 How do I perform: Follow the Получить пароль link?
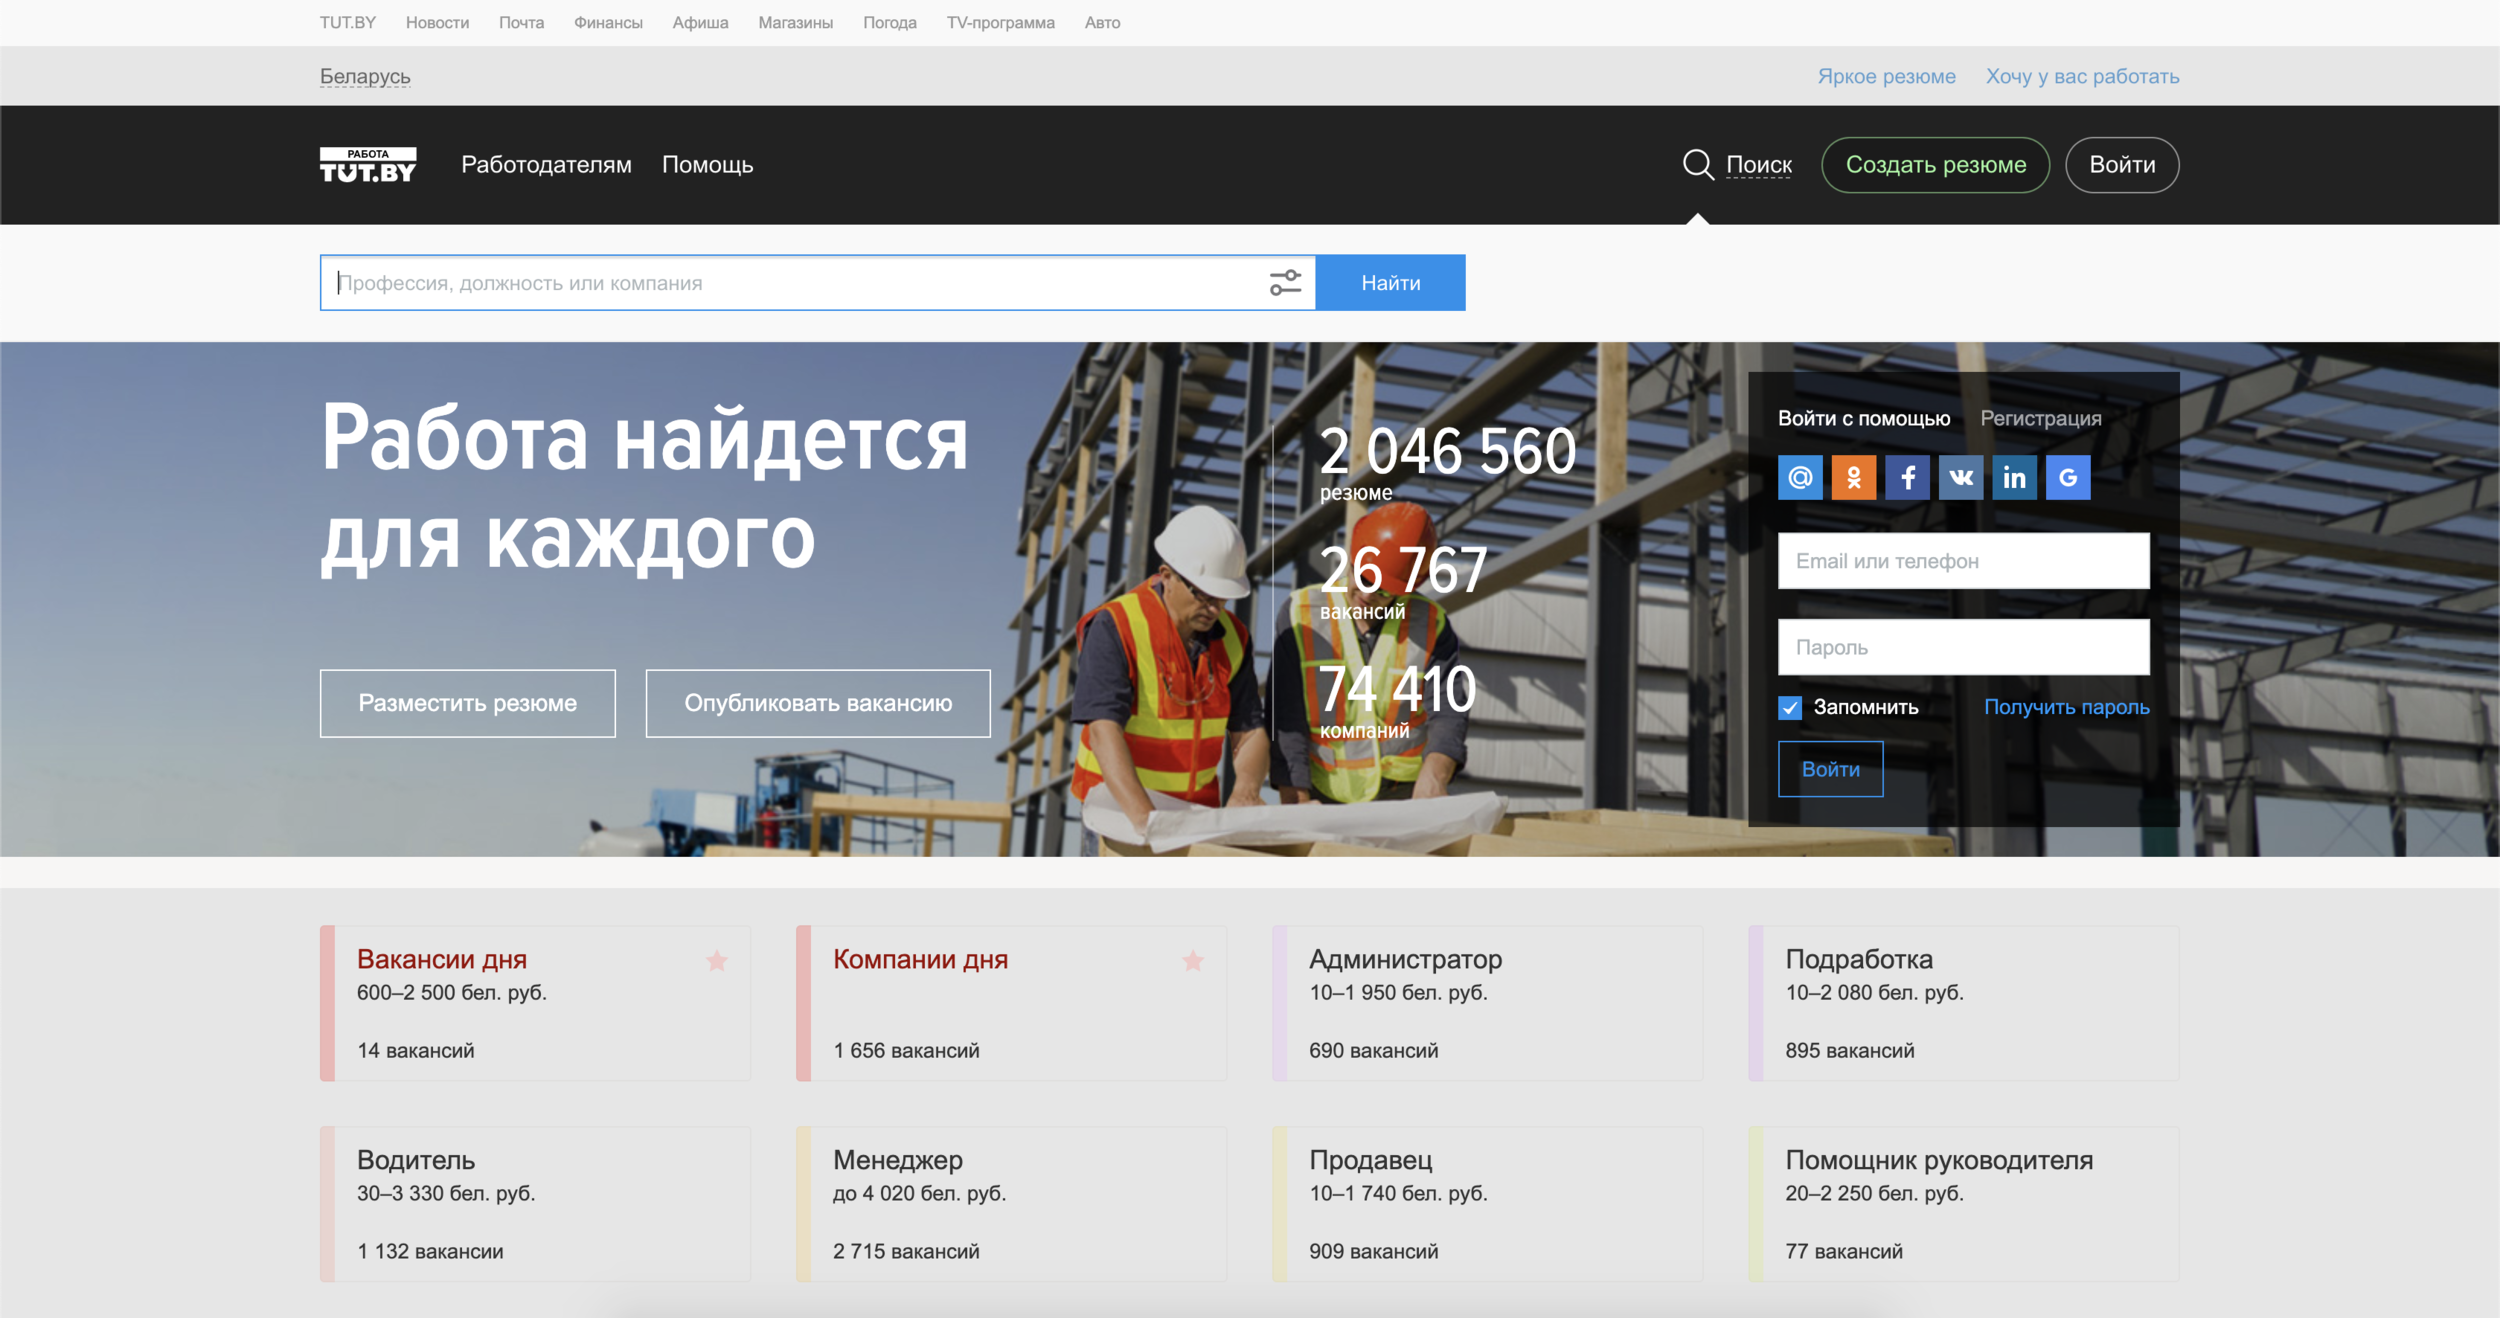coord(2066,707)
